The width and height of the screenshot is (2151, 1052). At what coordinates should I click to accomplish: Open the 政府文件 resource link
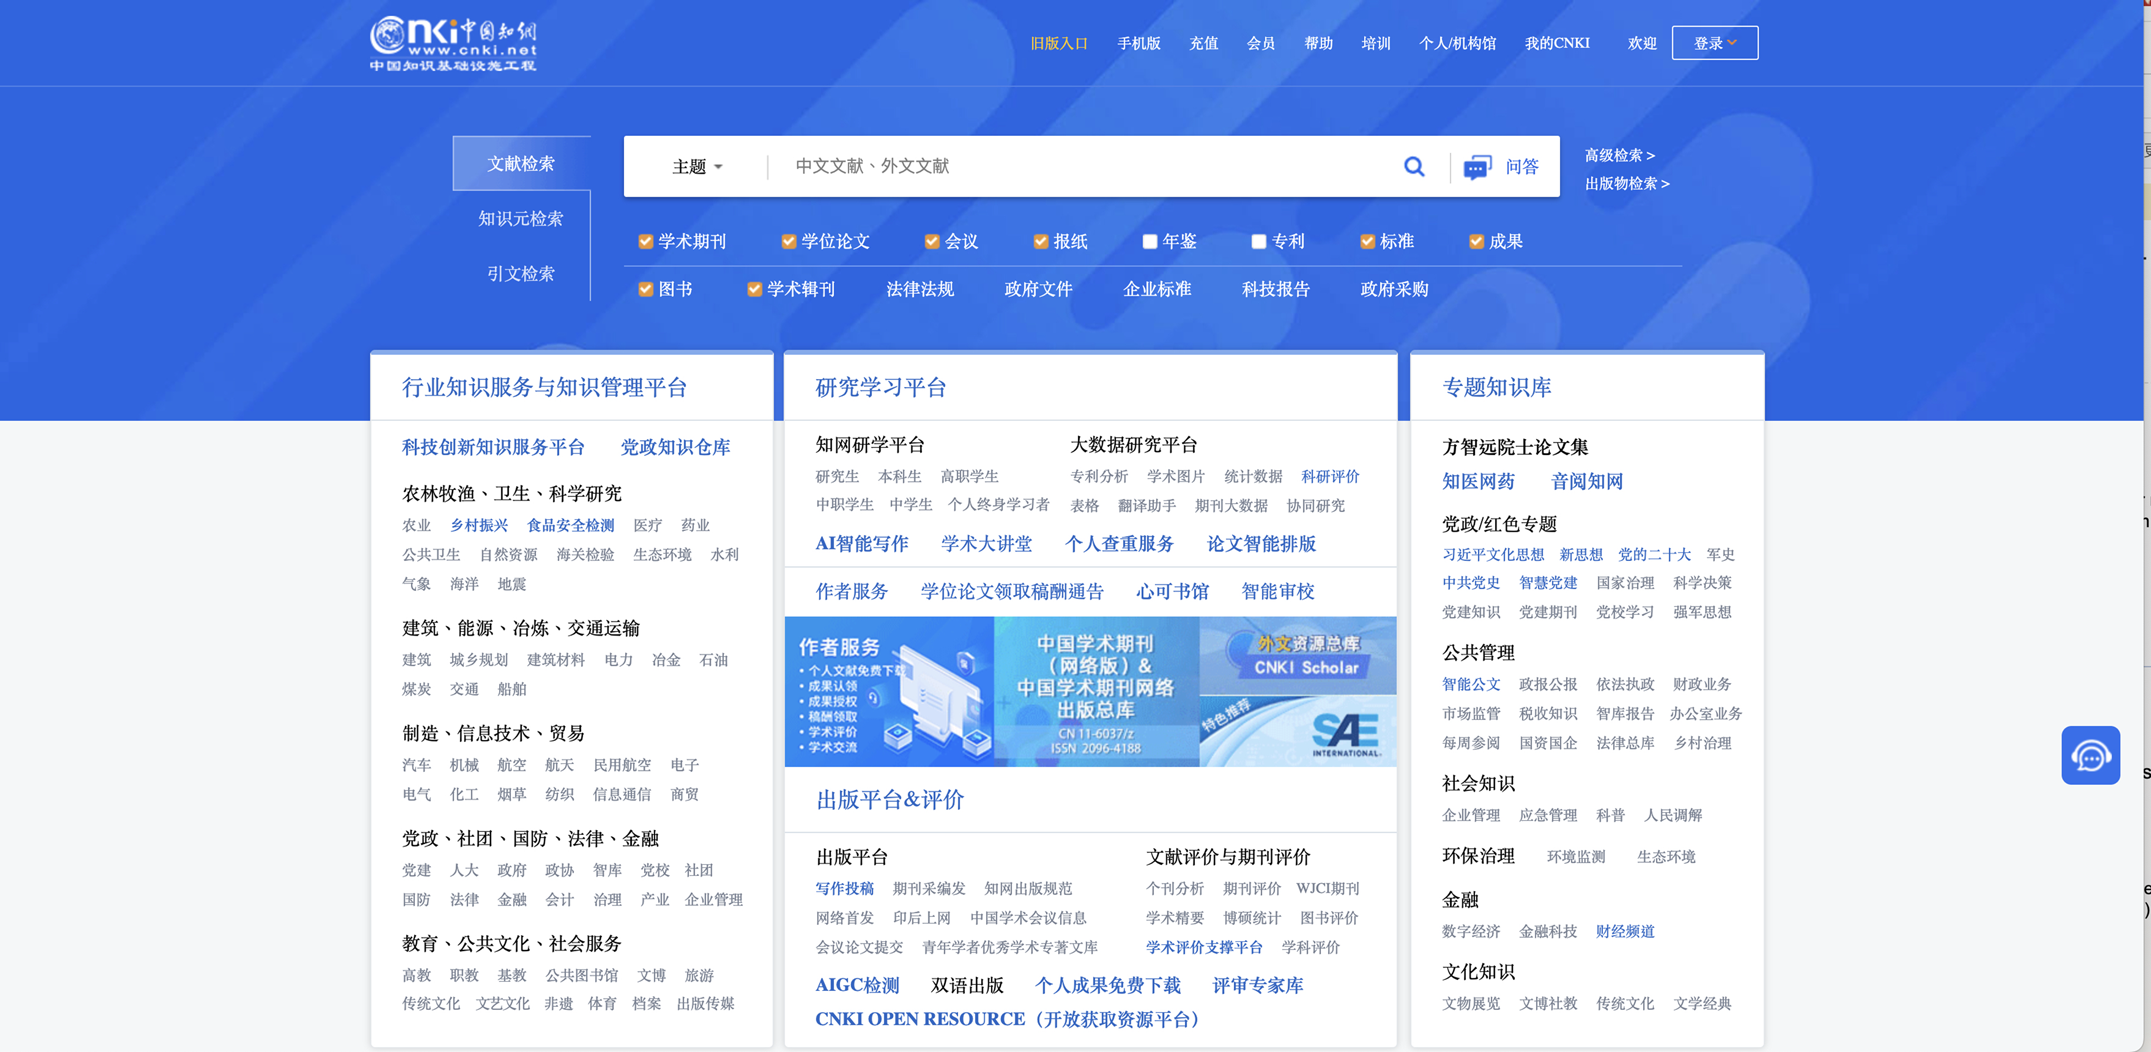pos(1038,290)
